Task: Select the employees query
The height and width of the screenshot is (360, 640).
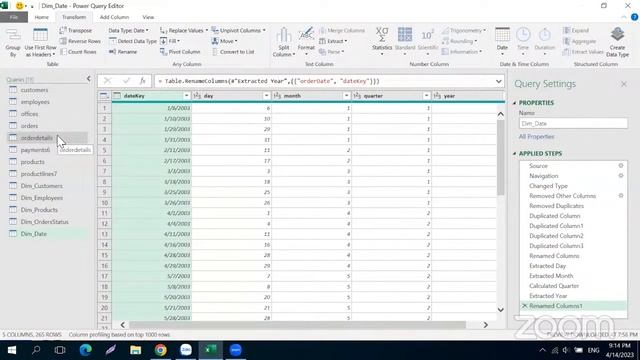Action: pyautogui.click(x=35, y=102)
